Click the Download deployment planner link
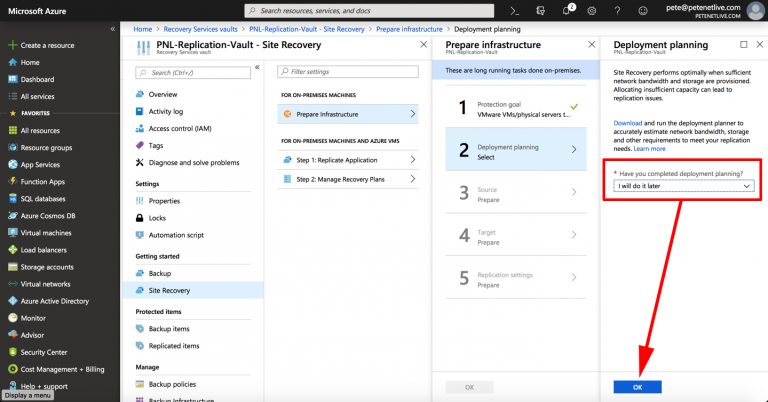This screenshot has height=402, width=768. [627, 123]
